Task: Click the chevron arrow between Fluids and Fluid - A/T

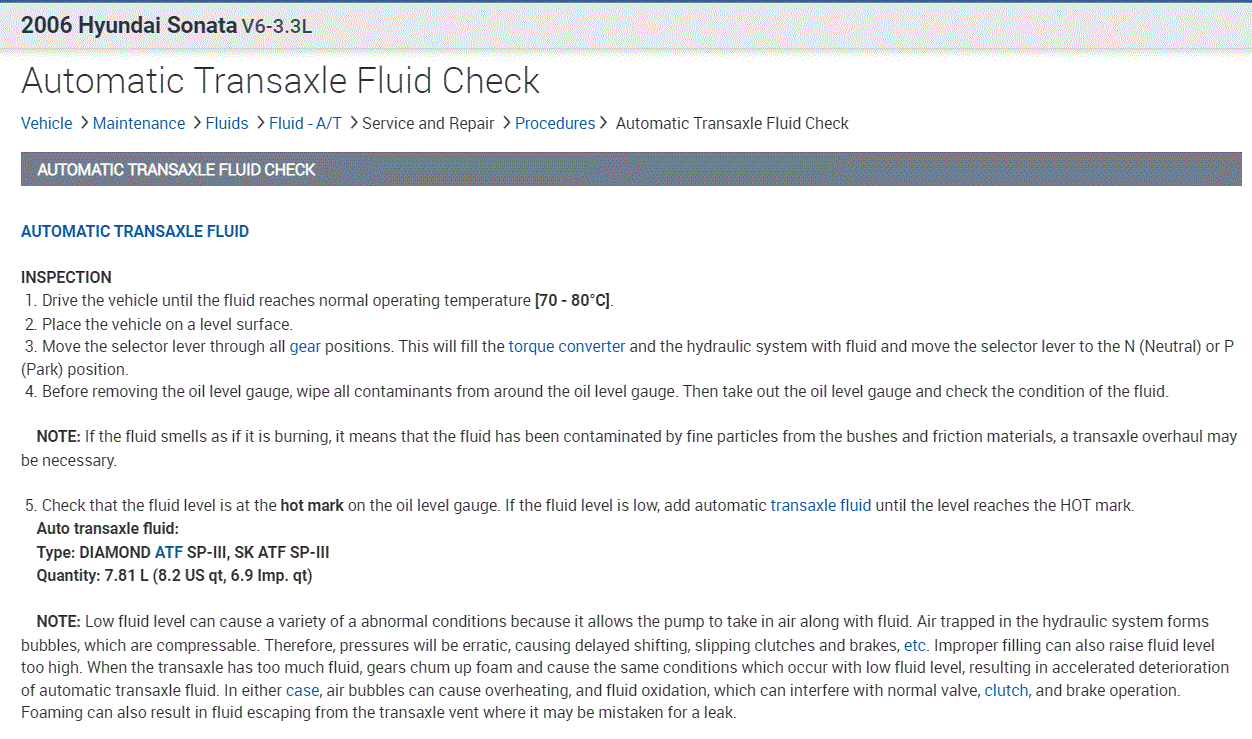Action: pos(260,123)
